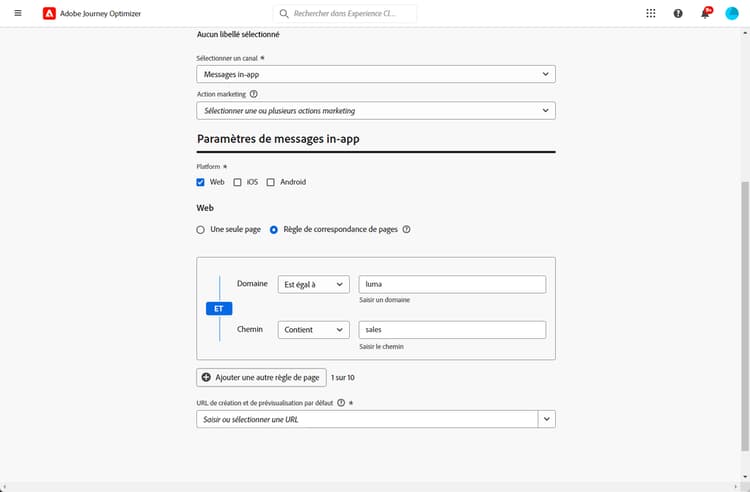Select the Une seule page option
750x492 pixels.
pyautogui.click(x=201, y=229)
